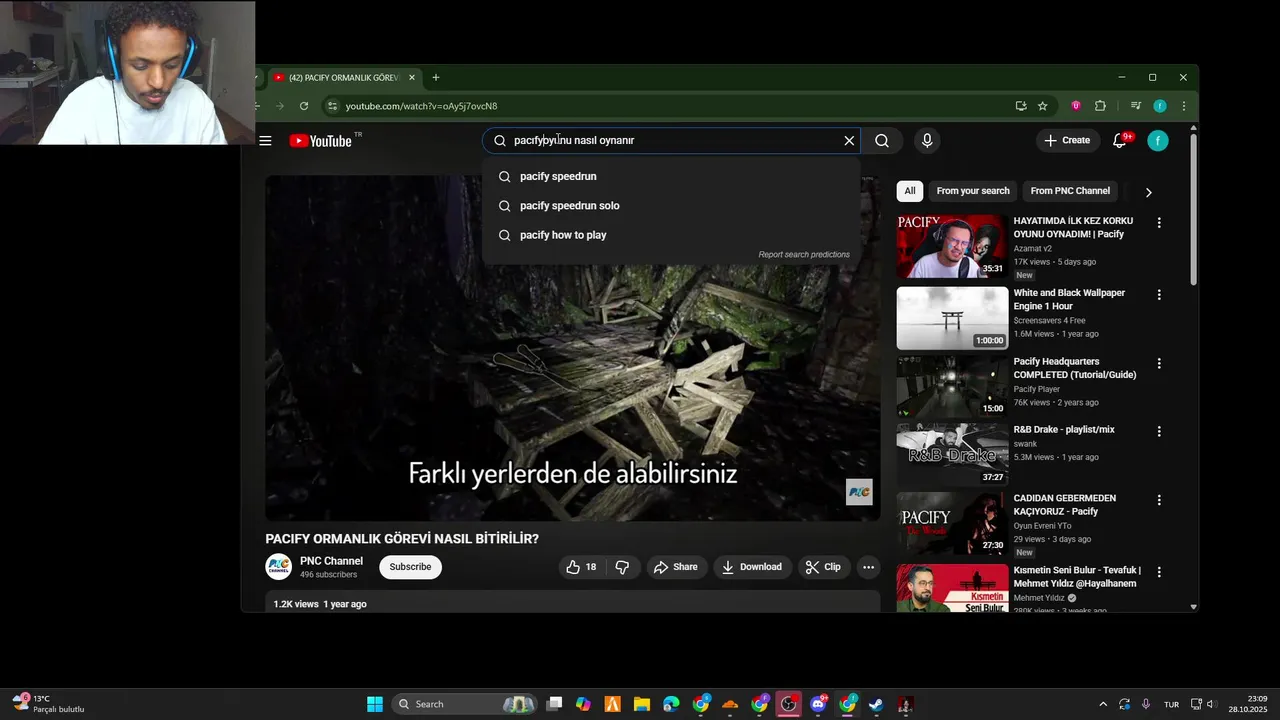The height and width of the screenshot is (720, 1280).
Task: Open options for White and Black Wallpaper video
Action: pos(1159,295)
